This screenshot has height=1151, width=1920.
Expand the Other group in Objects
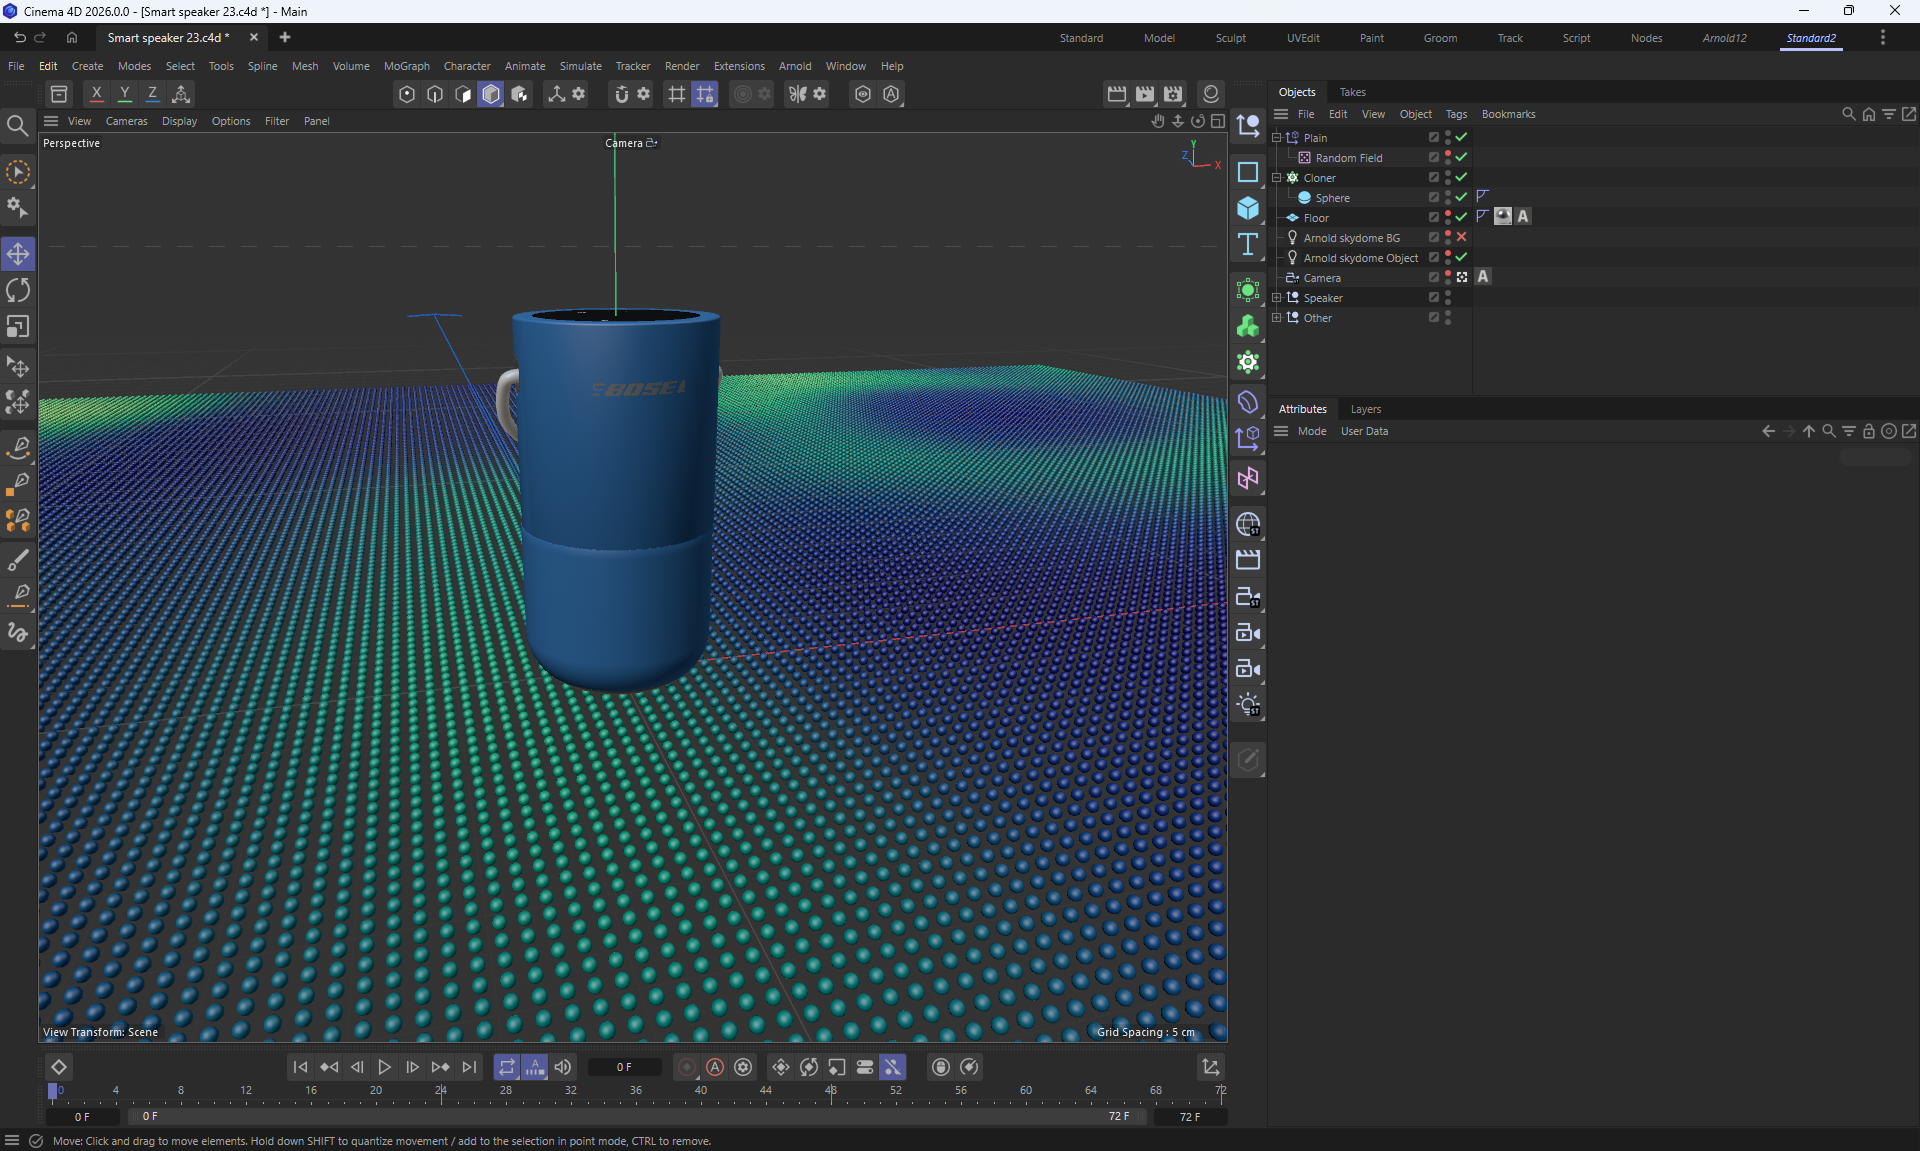1276,317
